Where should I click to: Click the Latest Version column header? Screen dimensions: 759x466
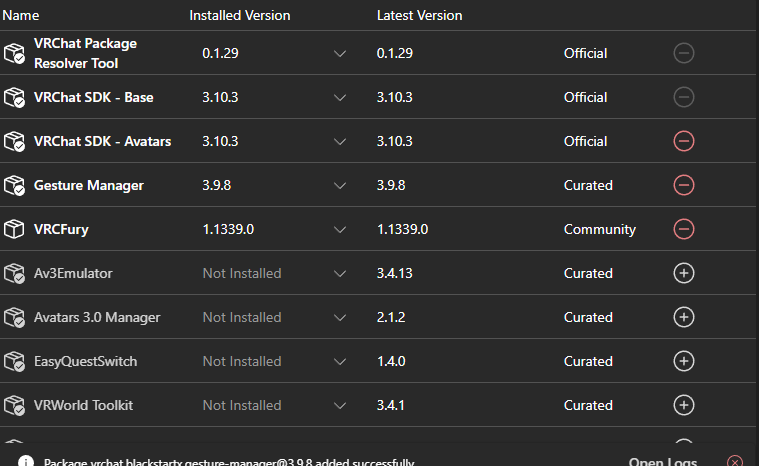[419, 15]
